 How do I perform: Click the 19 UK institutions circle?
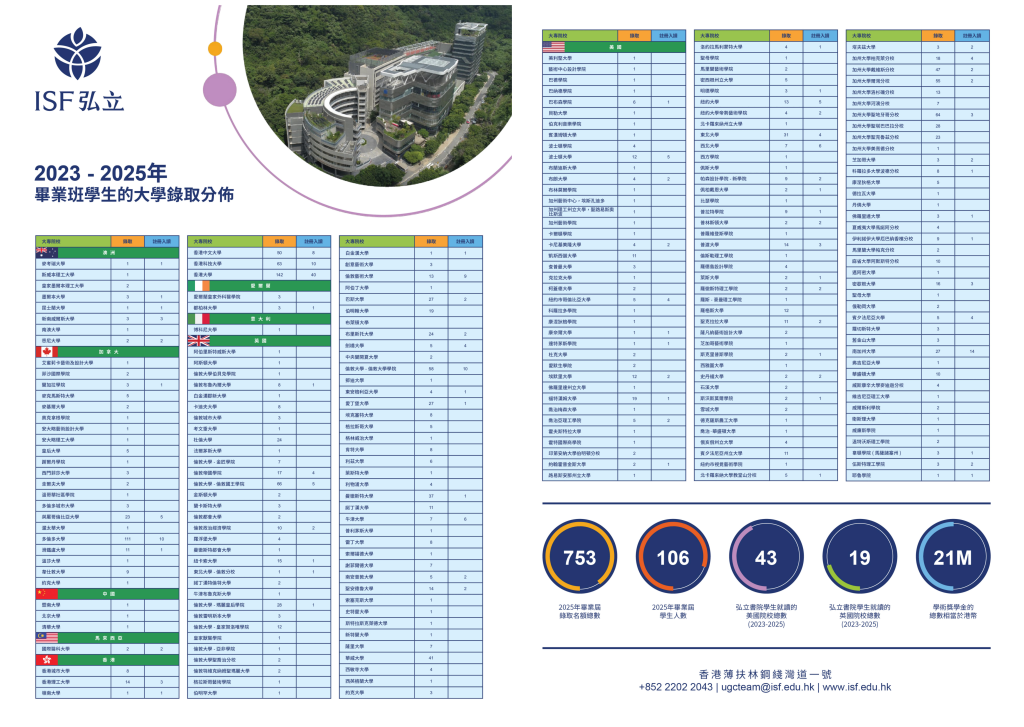coord(859,557)
